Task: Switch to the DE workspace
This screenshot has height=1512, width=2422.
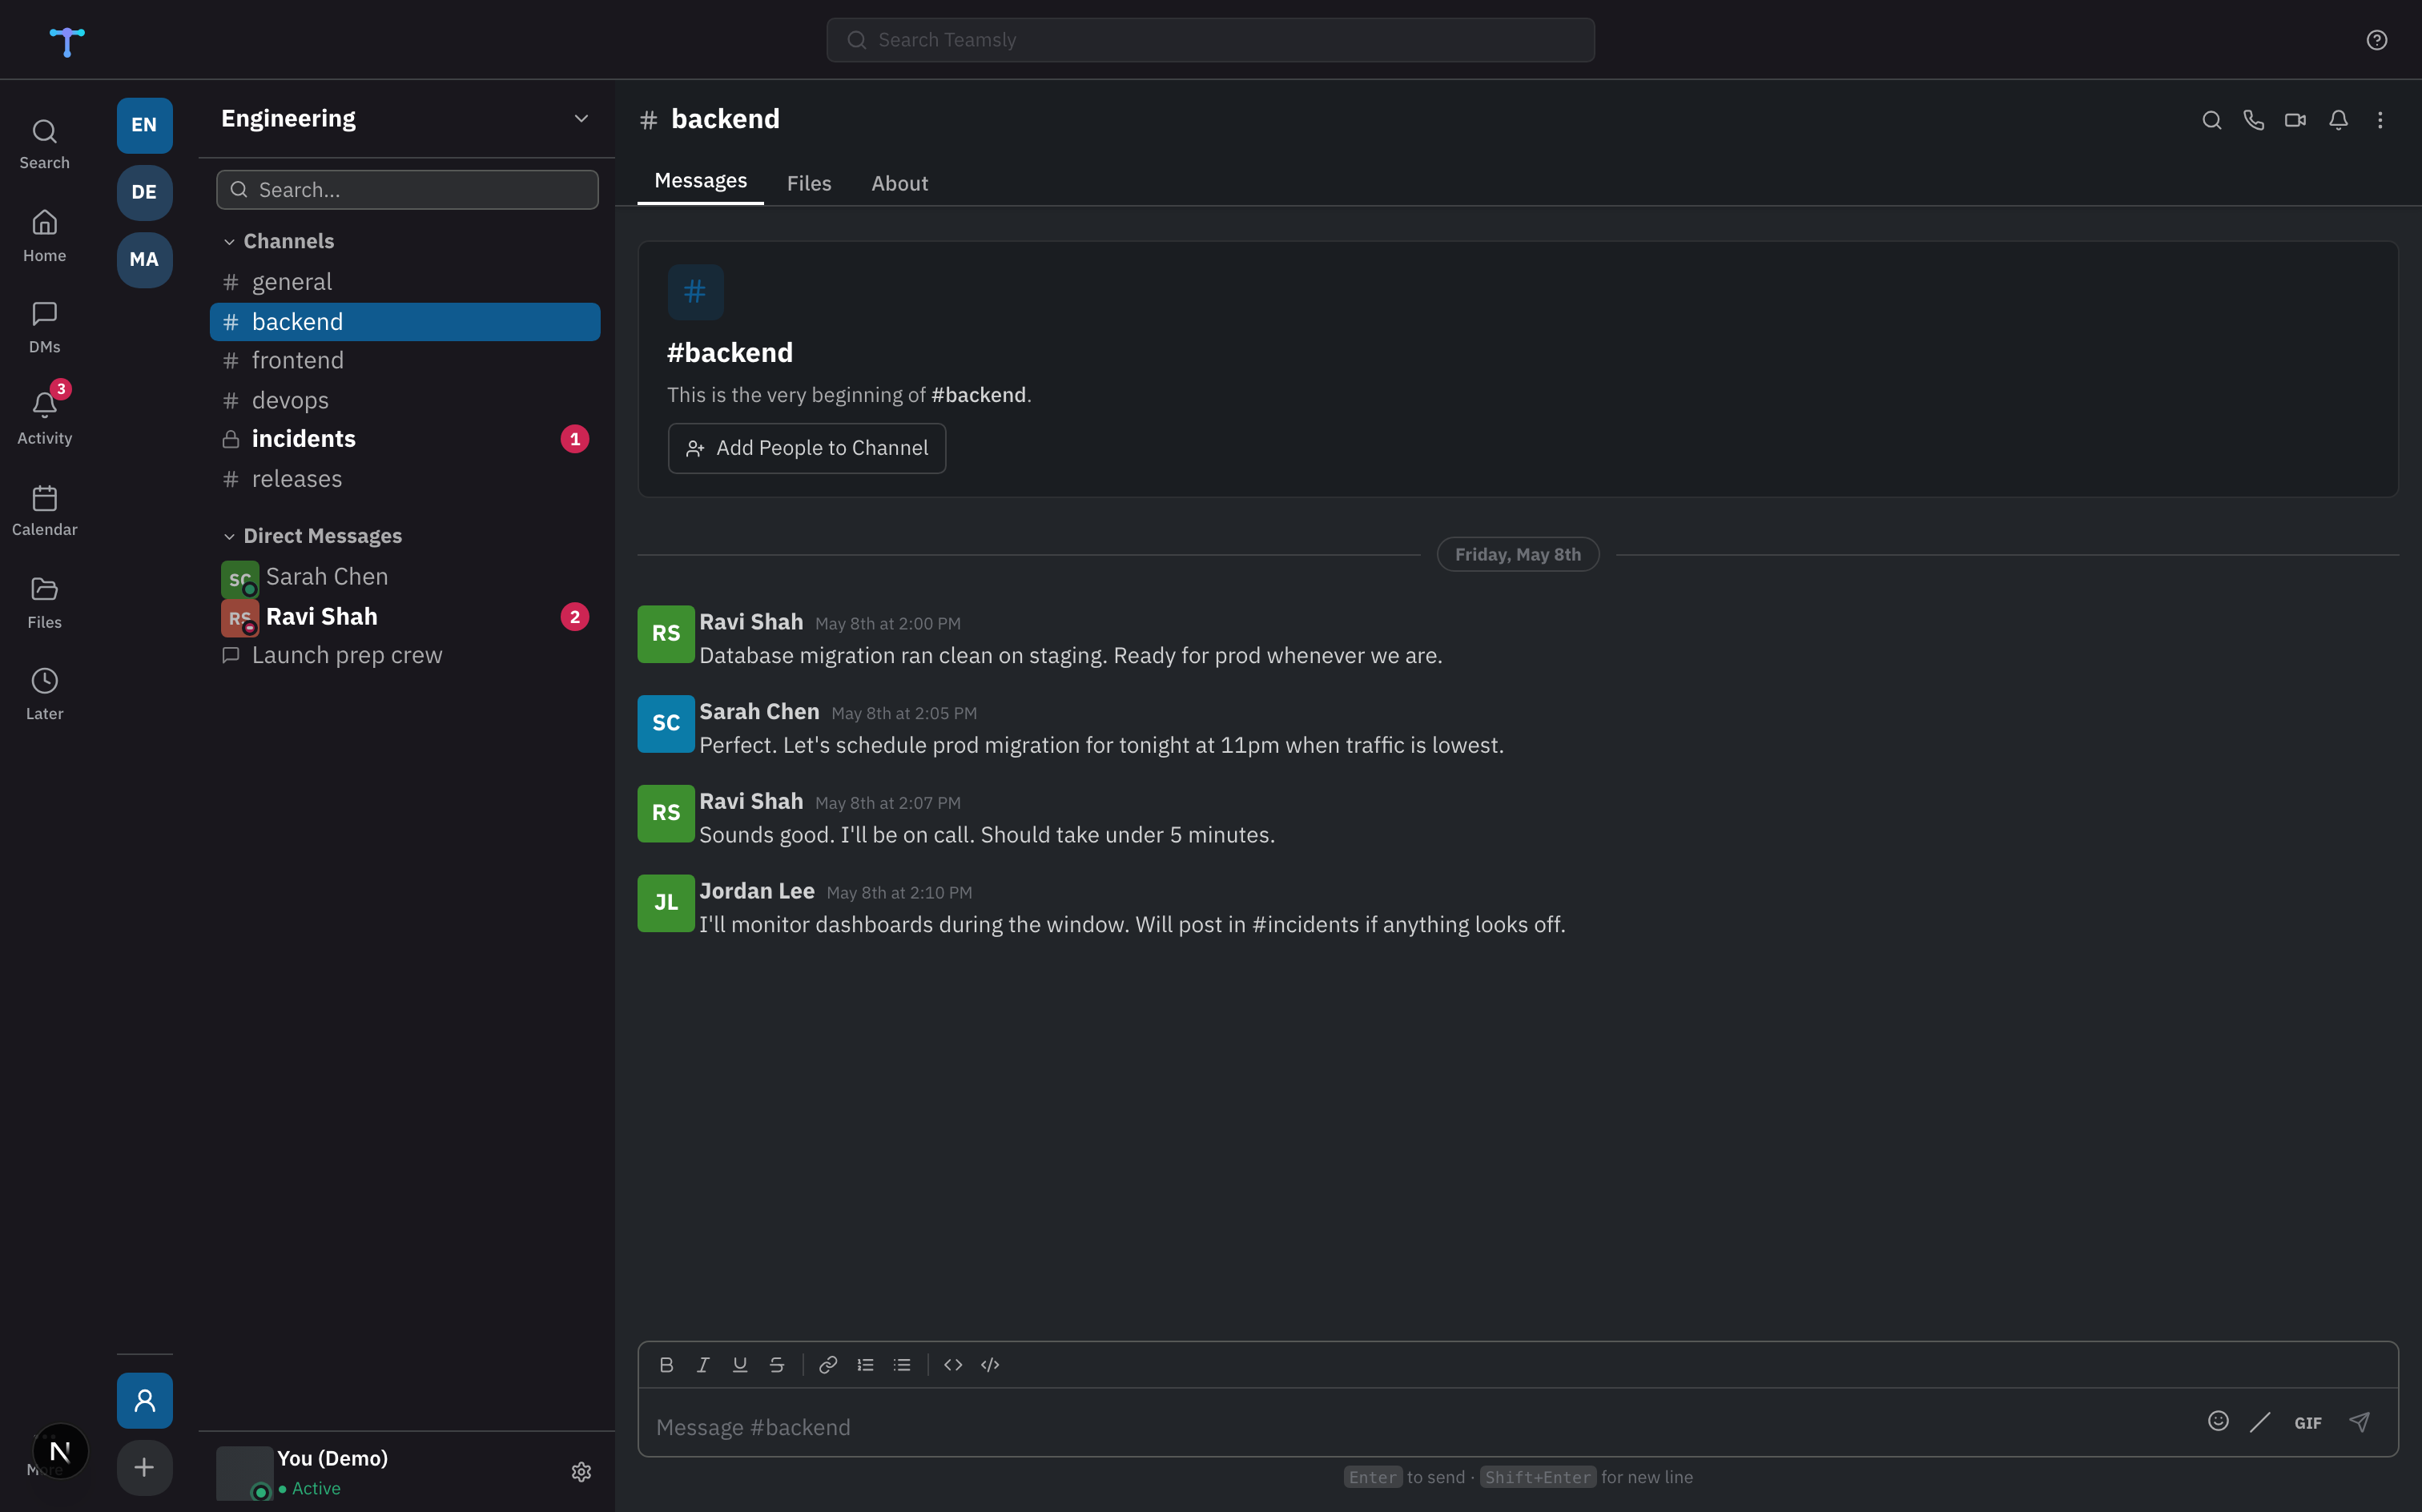Action: point(144,192)
